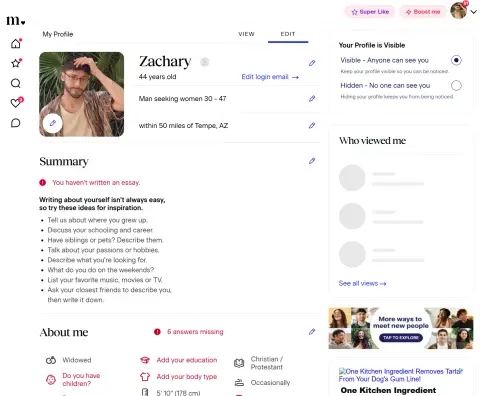Change profile photo using pencil overlay
The height and width of the screenshot is (396, 480).
coord(52,123)
